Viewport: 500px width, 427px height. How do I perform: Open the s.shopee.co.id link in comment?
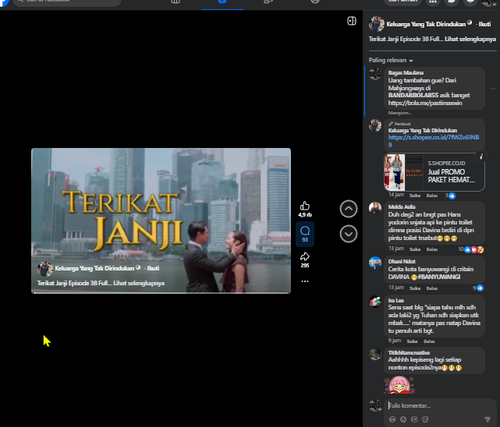(x=433, y=141)
